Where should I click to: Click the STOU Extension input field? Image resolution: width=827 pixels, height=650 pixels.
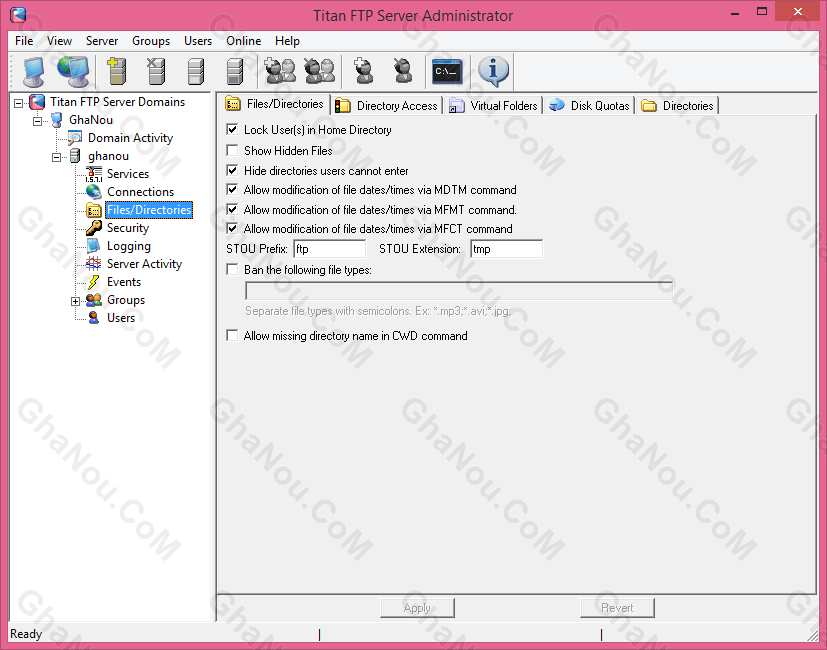(506, 248)
